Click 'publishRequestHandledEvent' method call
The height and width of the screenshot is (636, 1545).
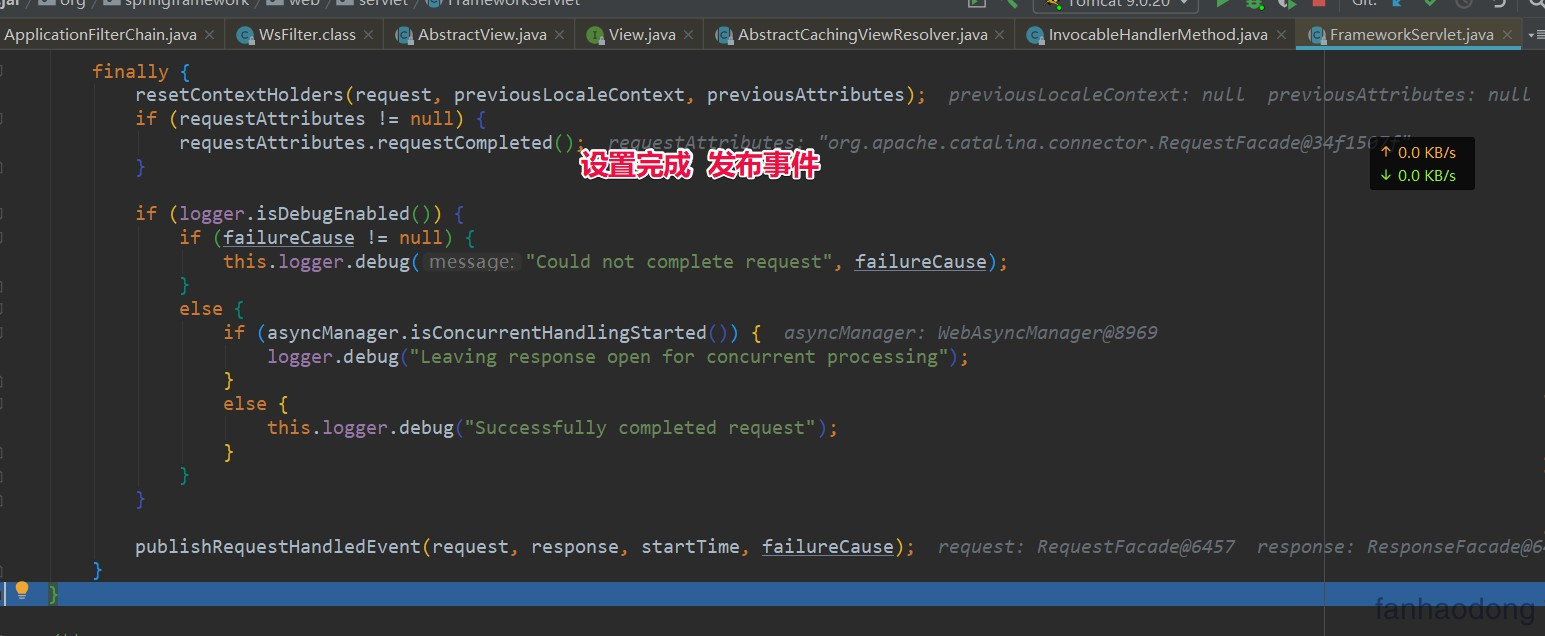pyautogui.click(x=279, y=547)
